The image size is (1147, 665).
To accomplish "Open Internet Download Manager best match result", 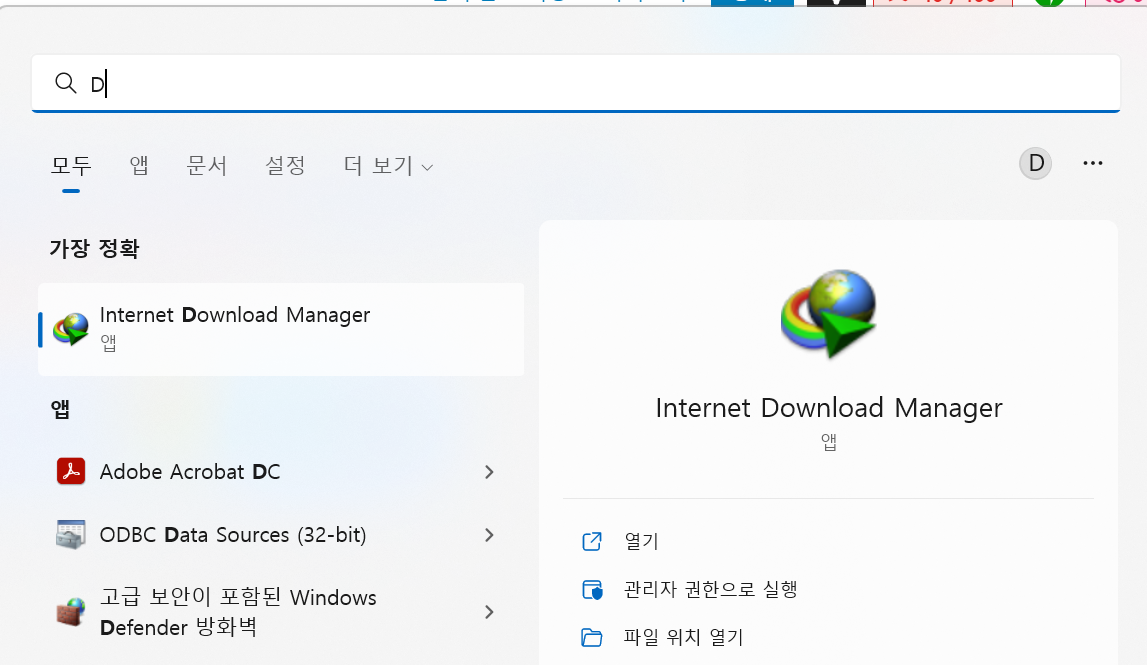I will pyautogui.click(x=281, y=329).
